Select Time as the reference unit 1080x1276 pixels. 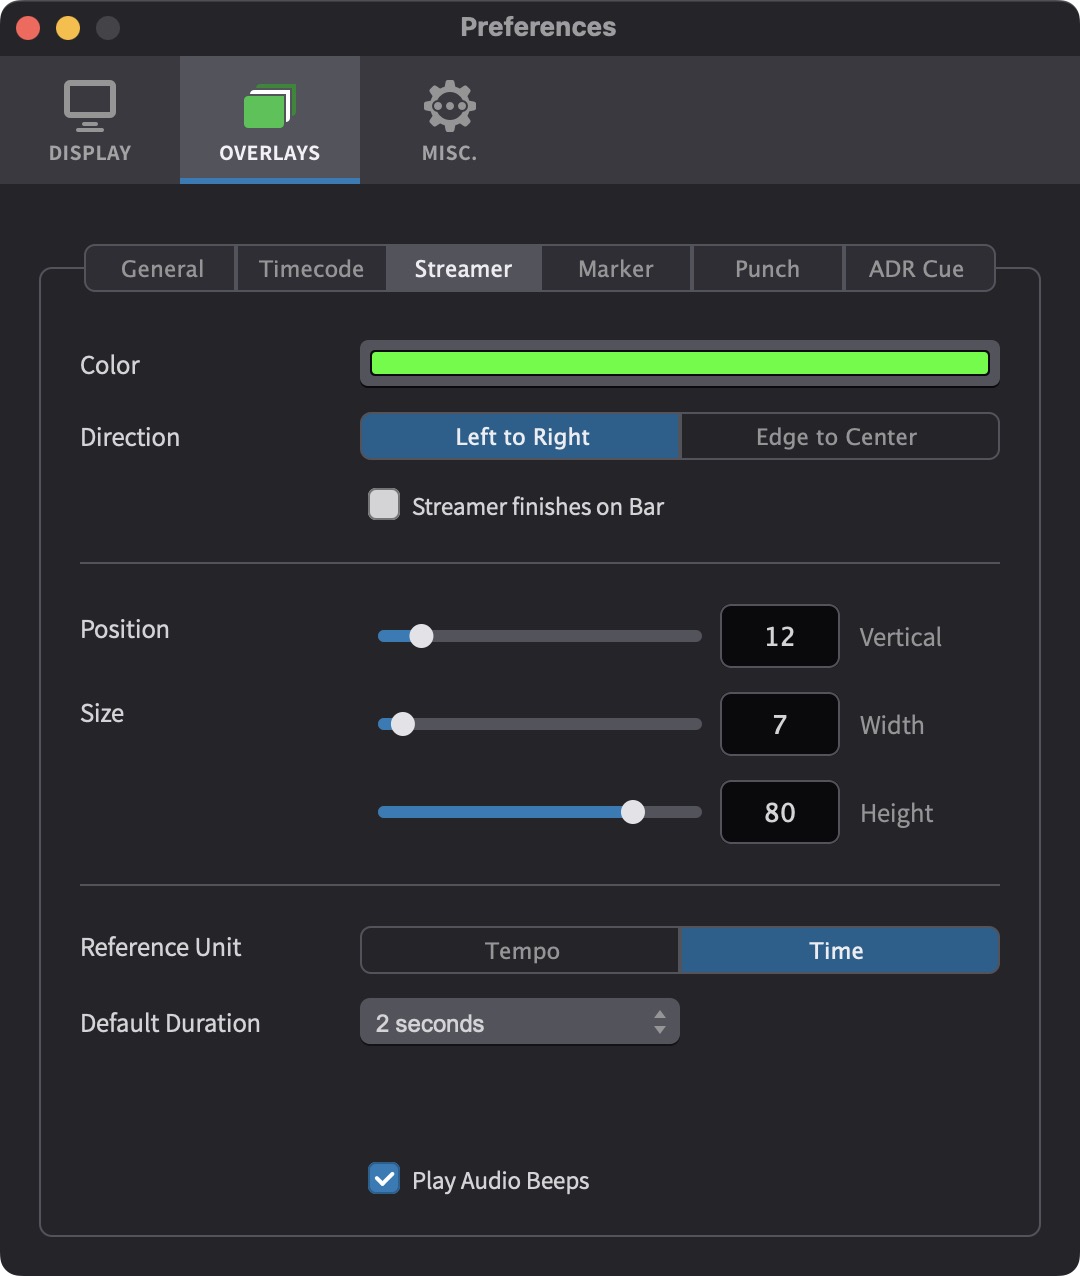[839, 950]
